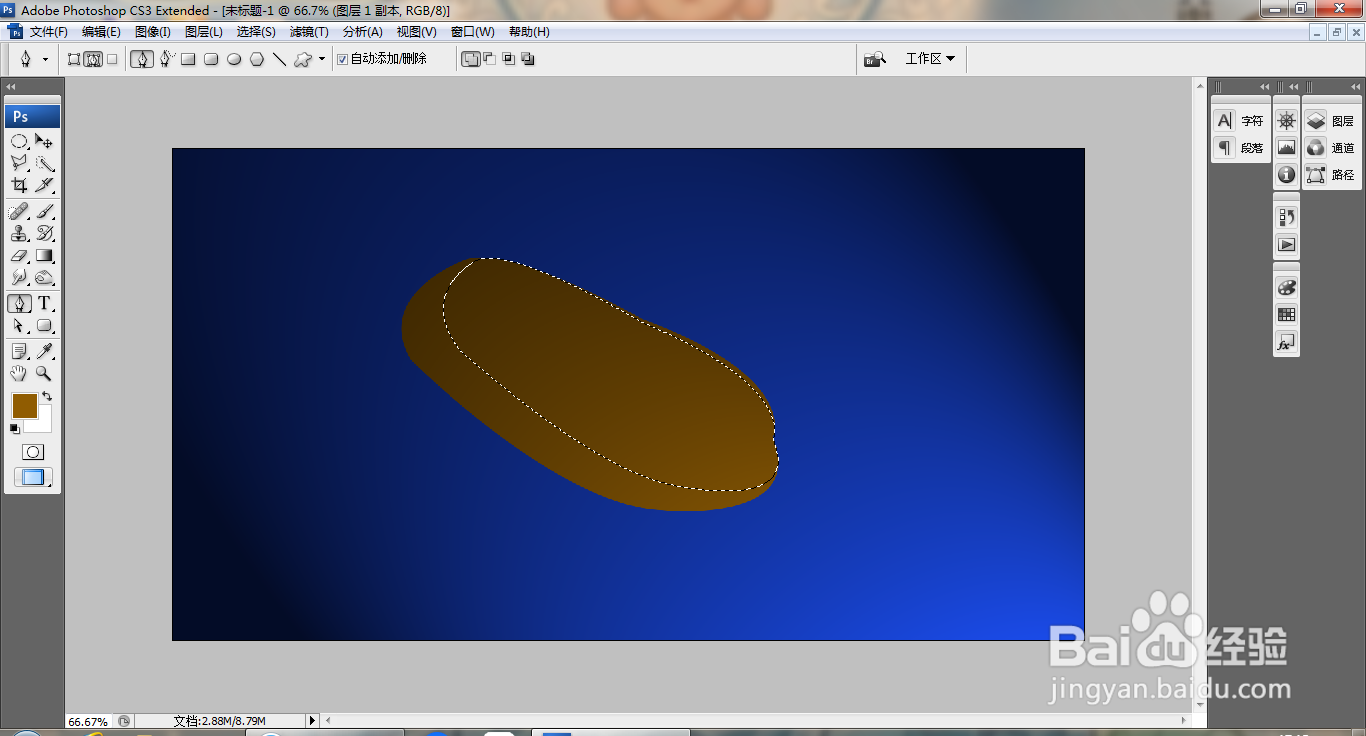Select the Polygonal Lasso tool
Screen dimensions: 1366x736
point(19,163)
